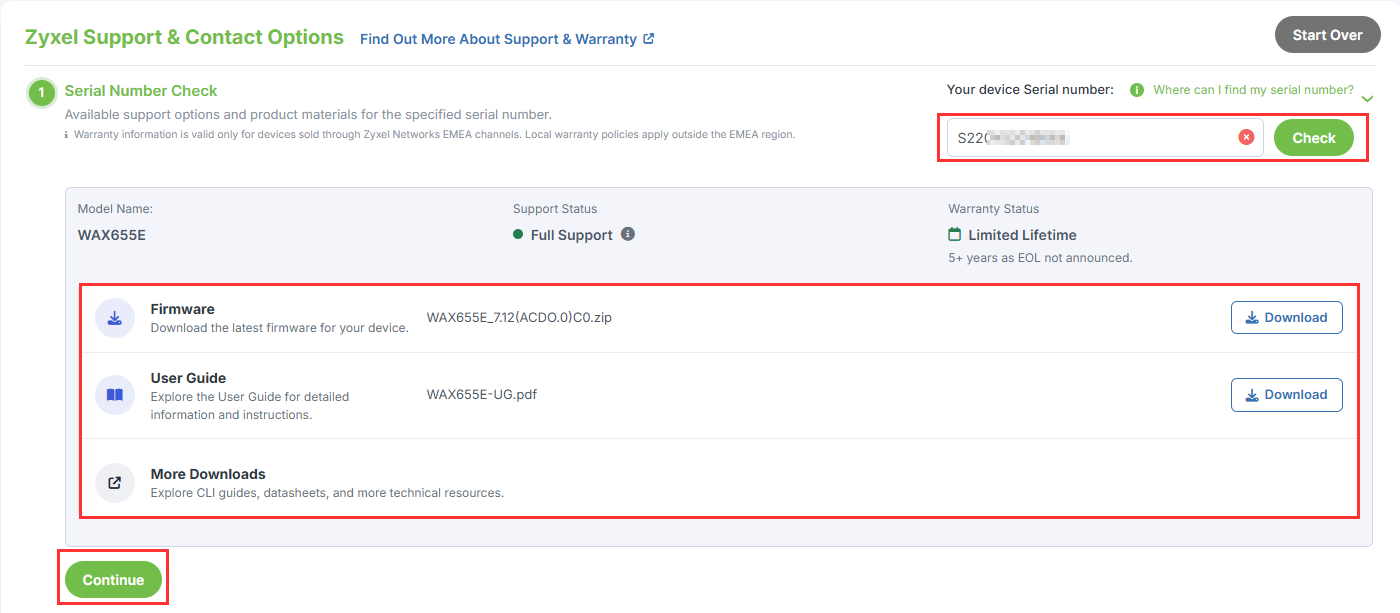Click the green info icon beside serial number help
This screenshot has height=613, width=1400.
click(1137, 90)
